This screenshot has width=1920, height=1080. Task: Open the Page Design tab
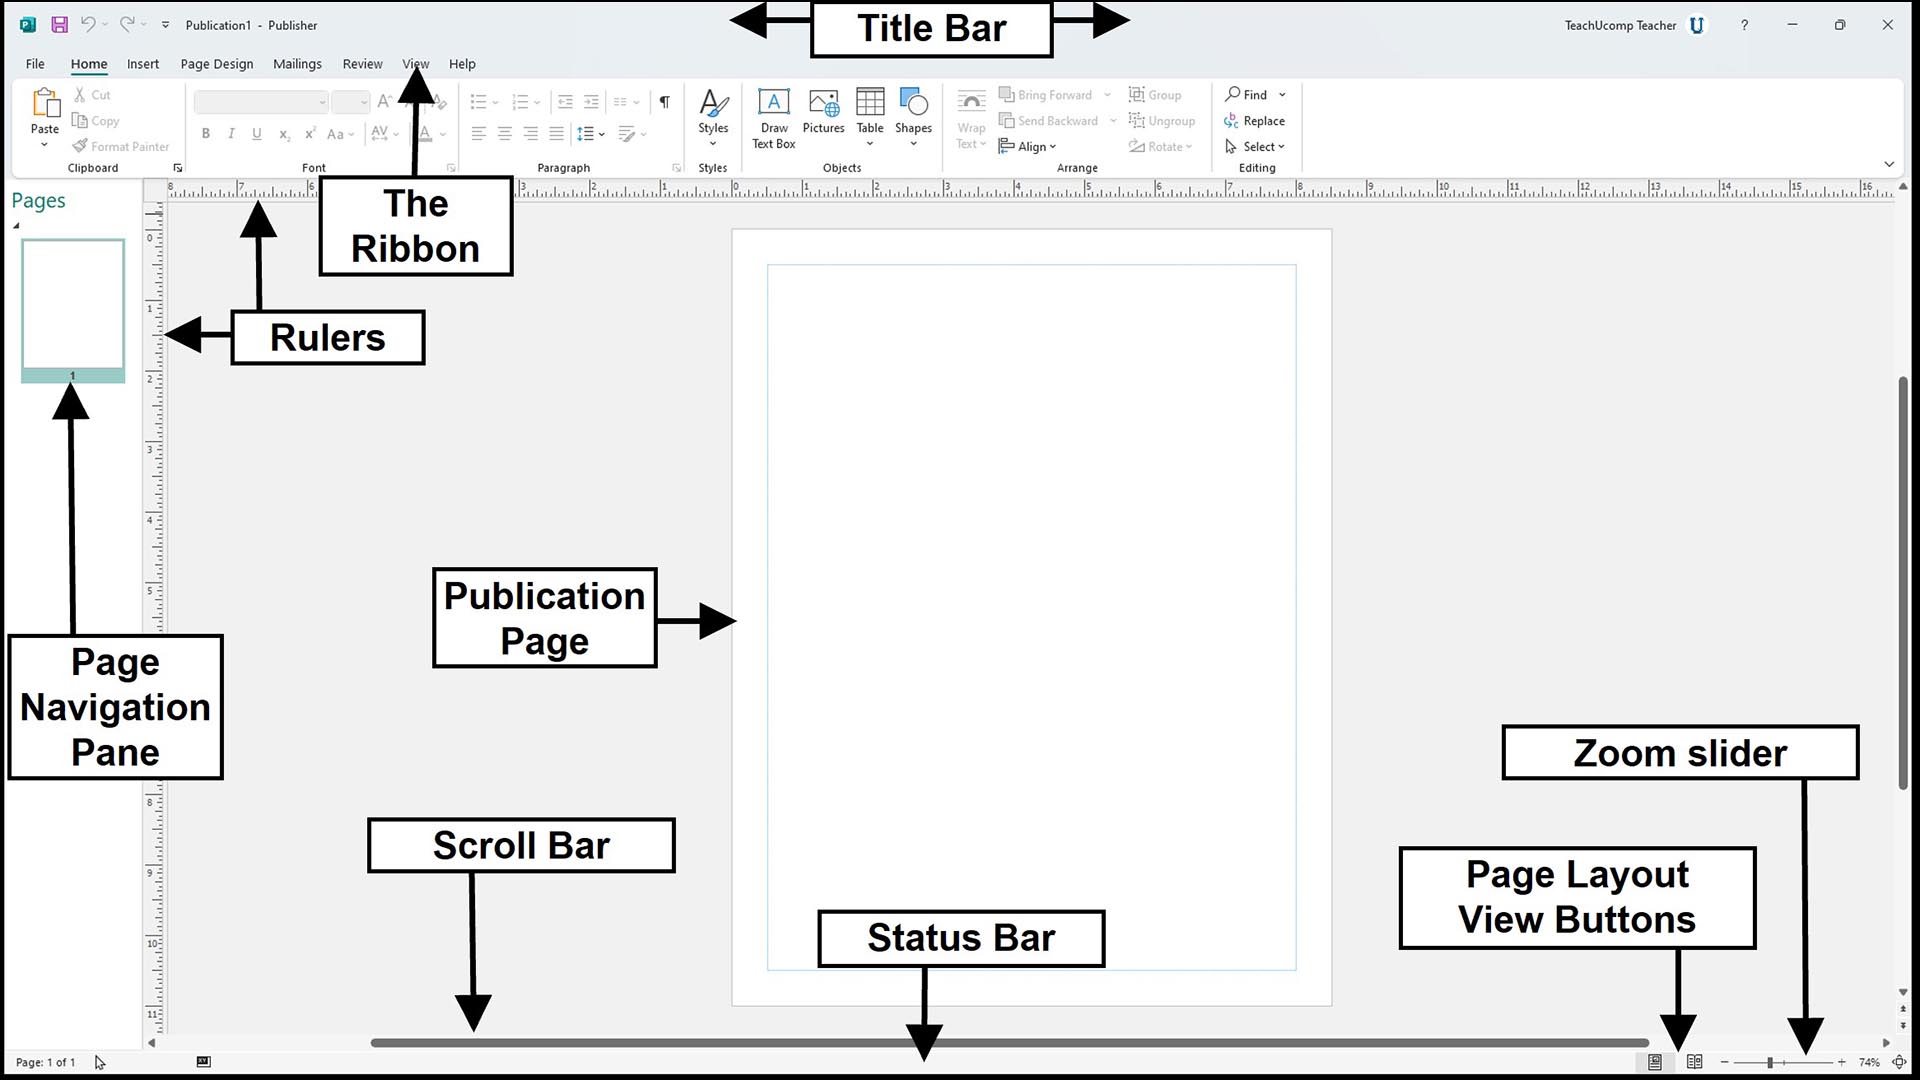pyautogui.click(x=217, y=64)
